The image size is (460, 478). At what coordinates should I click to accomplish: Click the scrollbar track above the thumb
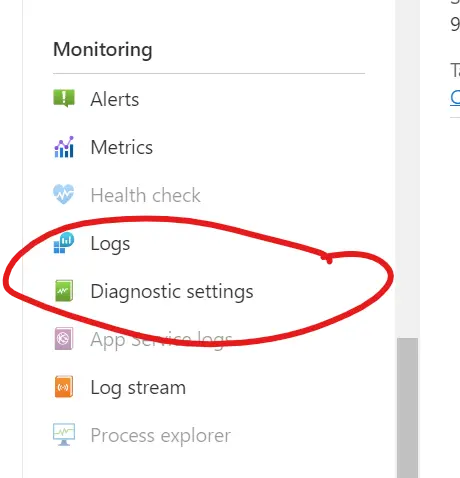(x=407, y=169)
